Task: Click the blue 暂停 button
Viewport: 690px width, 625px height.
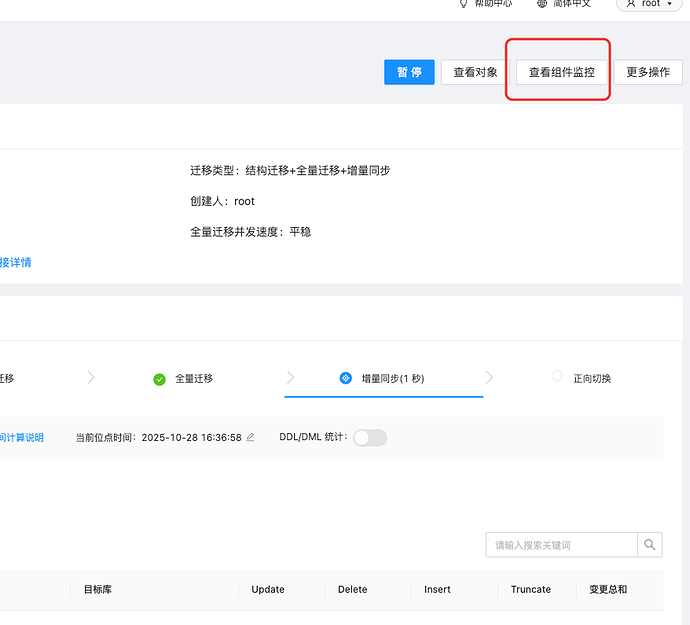Action: click(409, 72)
